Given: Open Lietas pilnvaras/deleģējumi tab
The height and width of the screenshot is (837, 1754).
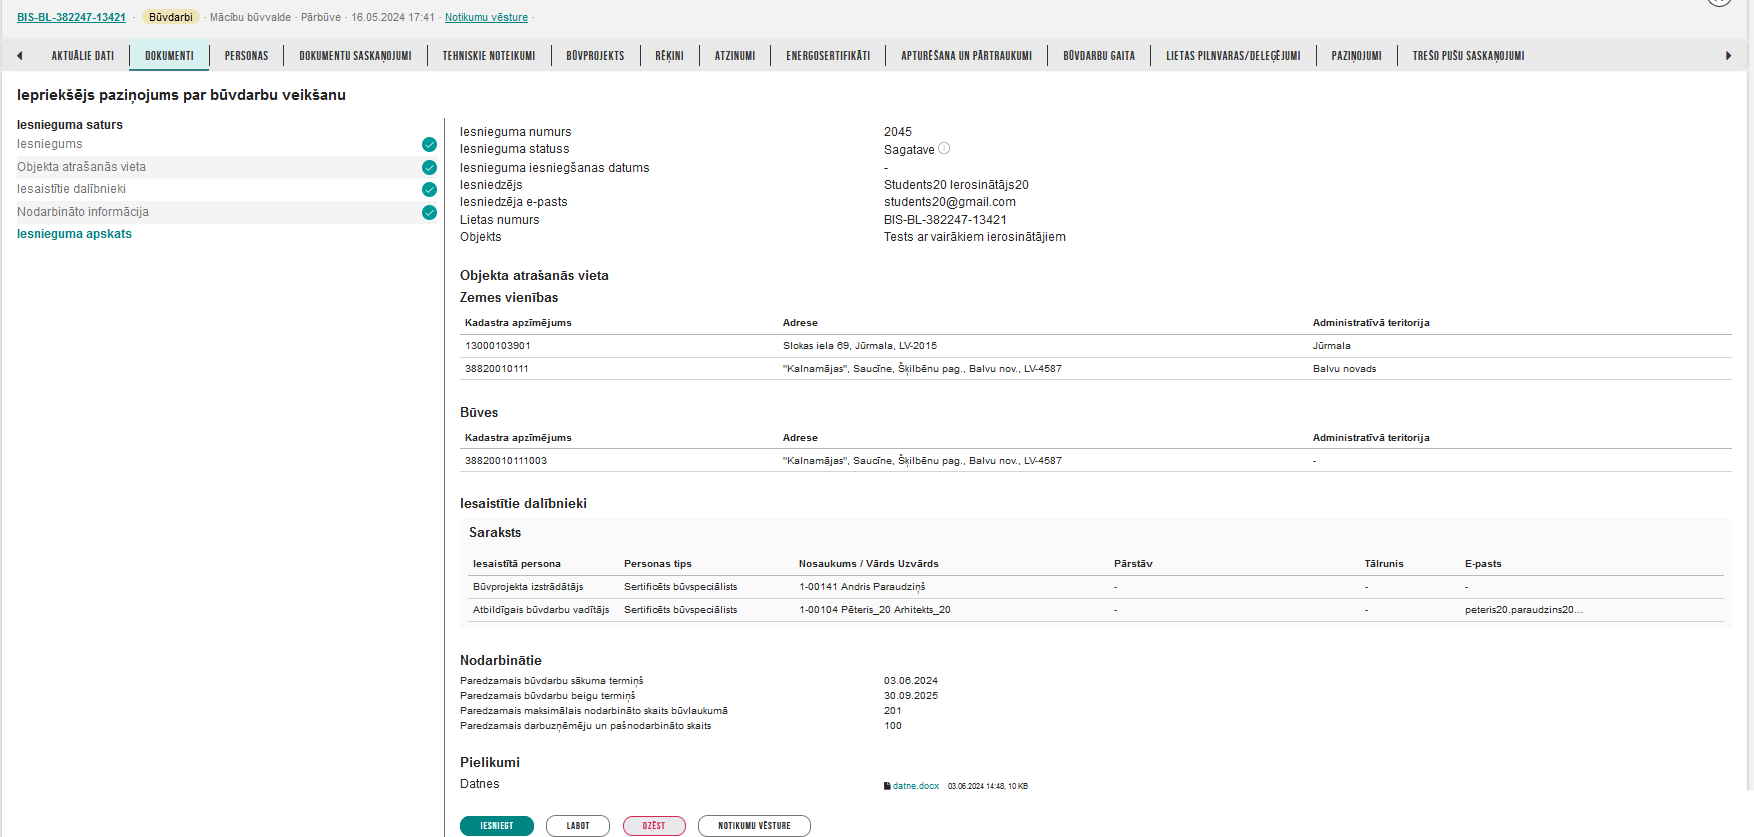Looking at the screenshot, I should pyautogui.click(x=1233, y=56).
